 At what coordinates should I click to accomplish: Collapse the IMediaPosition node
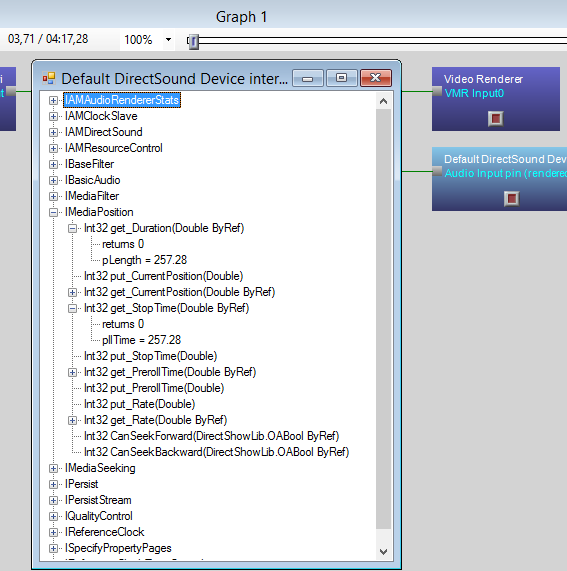click(x=53, y=212)
